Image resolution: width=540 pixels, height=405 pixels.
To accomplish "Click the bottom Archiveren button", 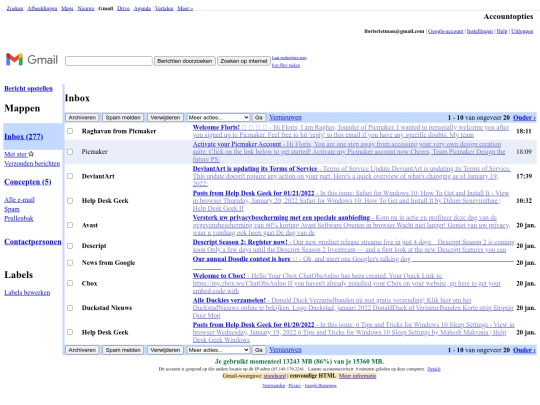I will [x=82, y=350].
